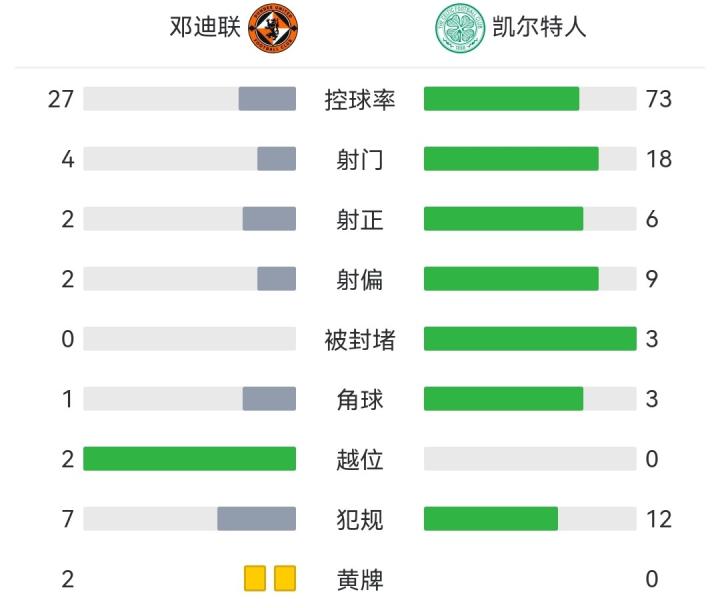The image size is (720, 608).
Task: Click the second yellow card icon
Action: pos(285,579)
